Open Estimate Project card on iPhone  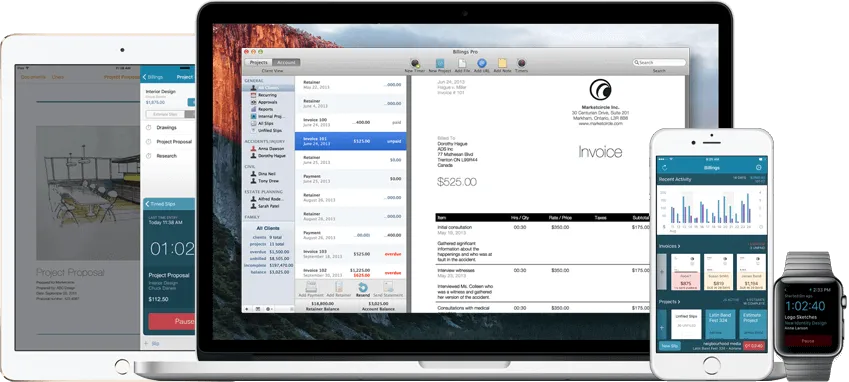pos(752,325)
